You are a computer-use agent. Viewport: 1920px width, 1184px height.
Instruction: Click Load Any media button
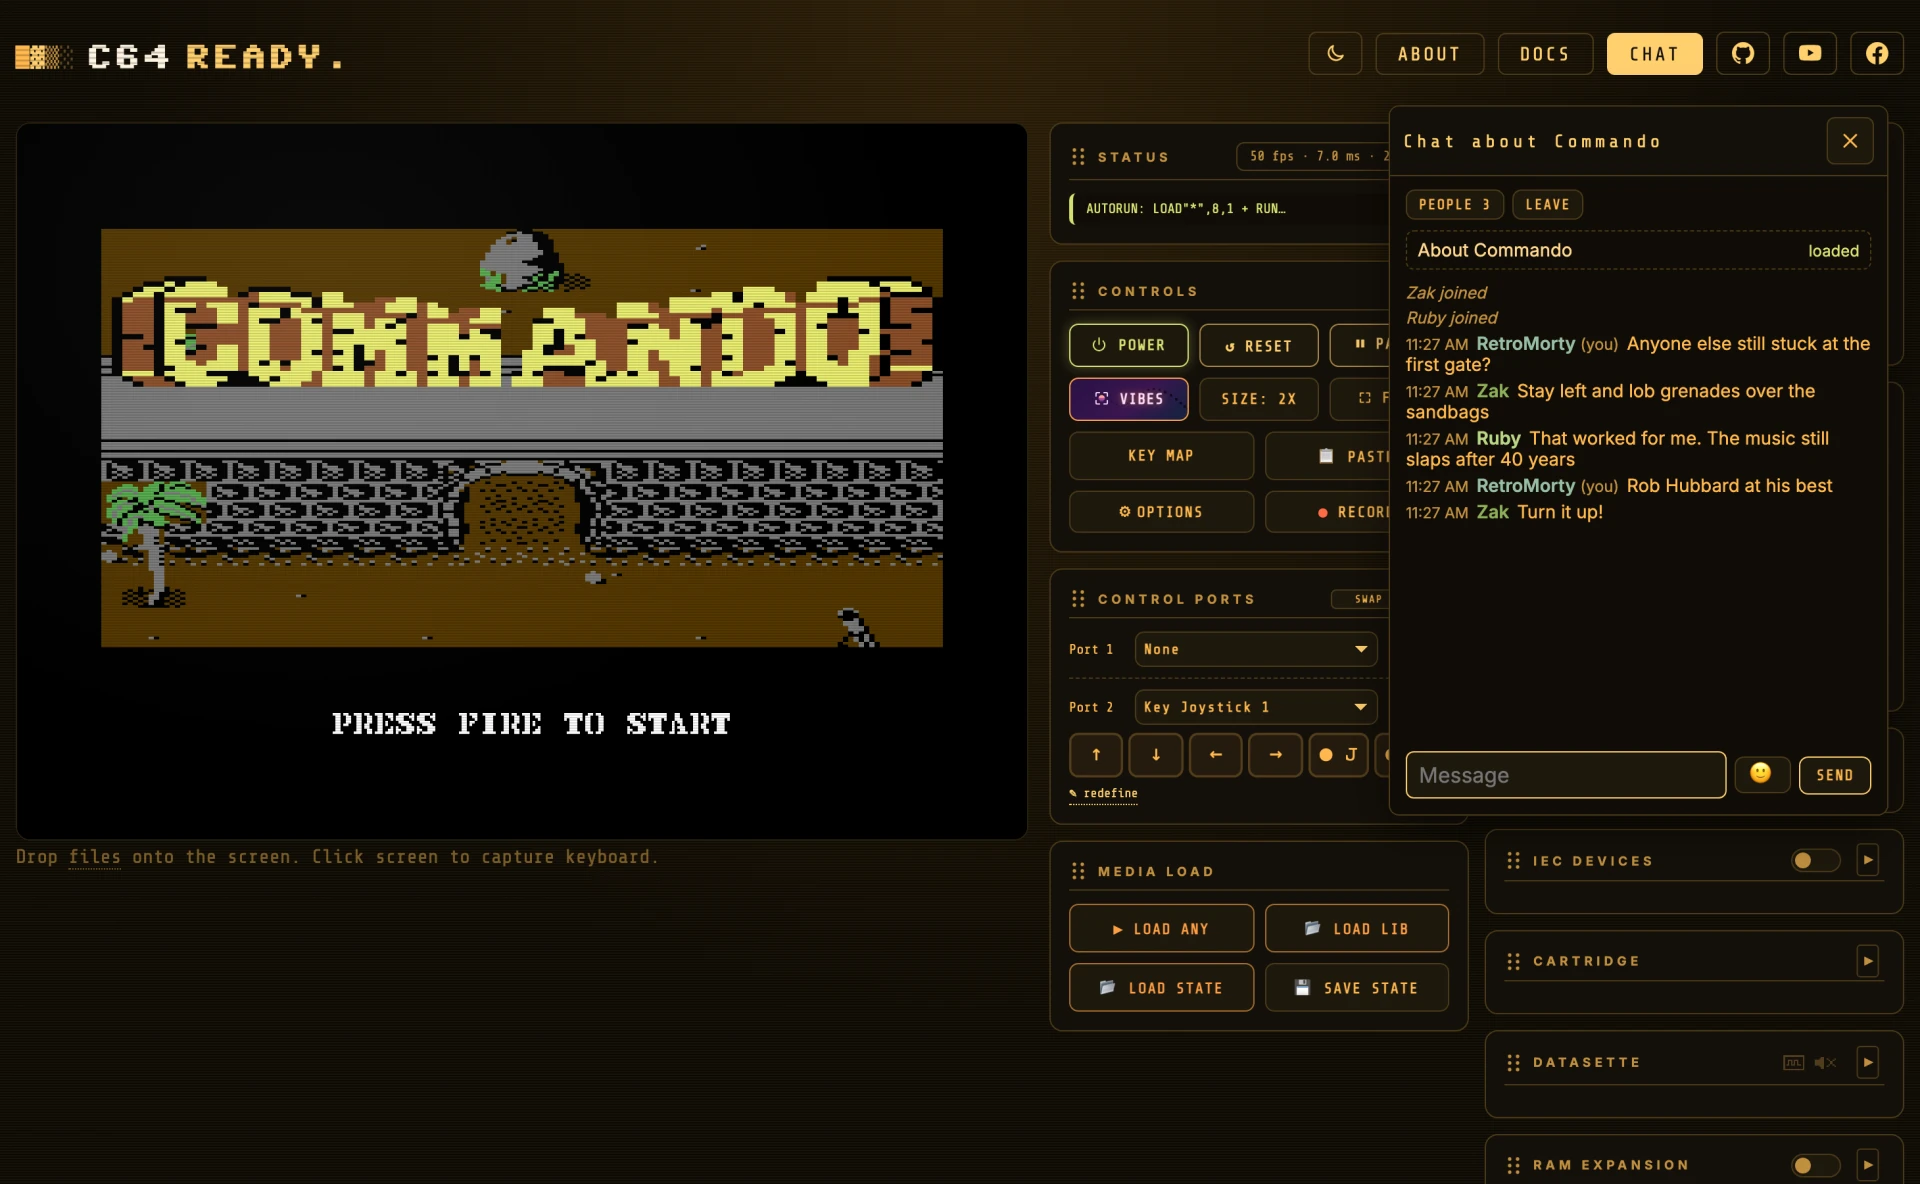point(1161,929)
